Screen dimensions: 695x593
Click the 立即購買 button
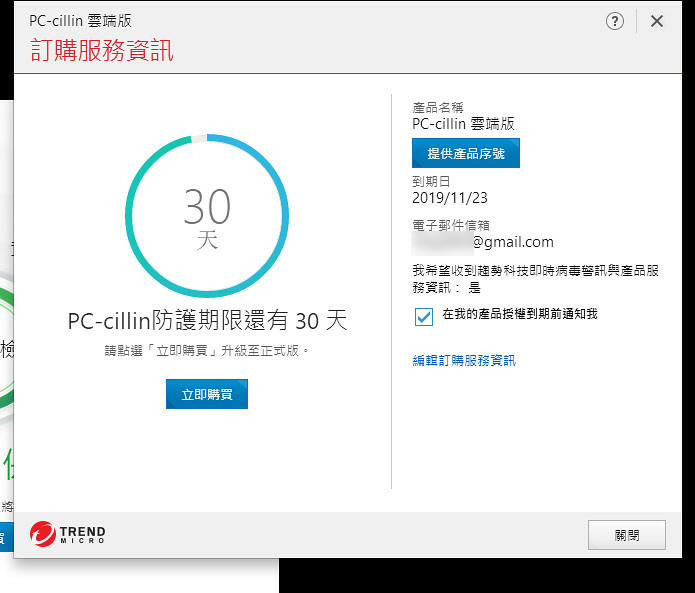[207, 394]
